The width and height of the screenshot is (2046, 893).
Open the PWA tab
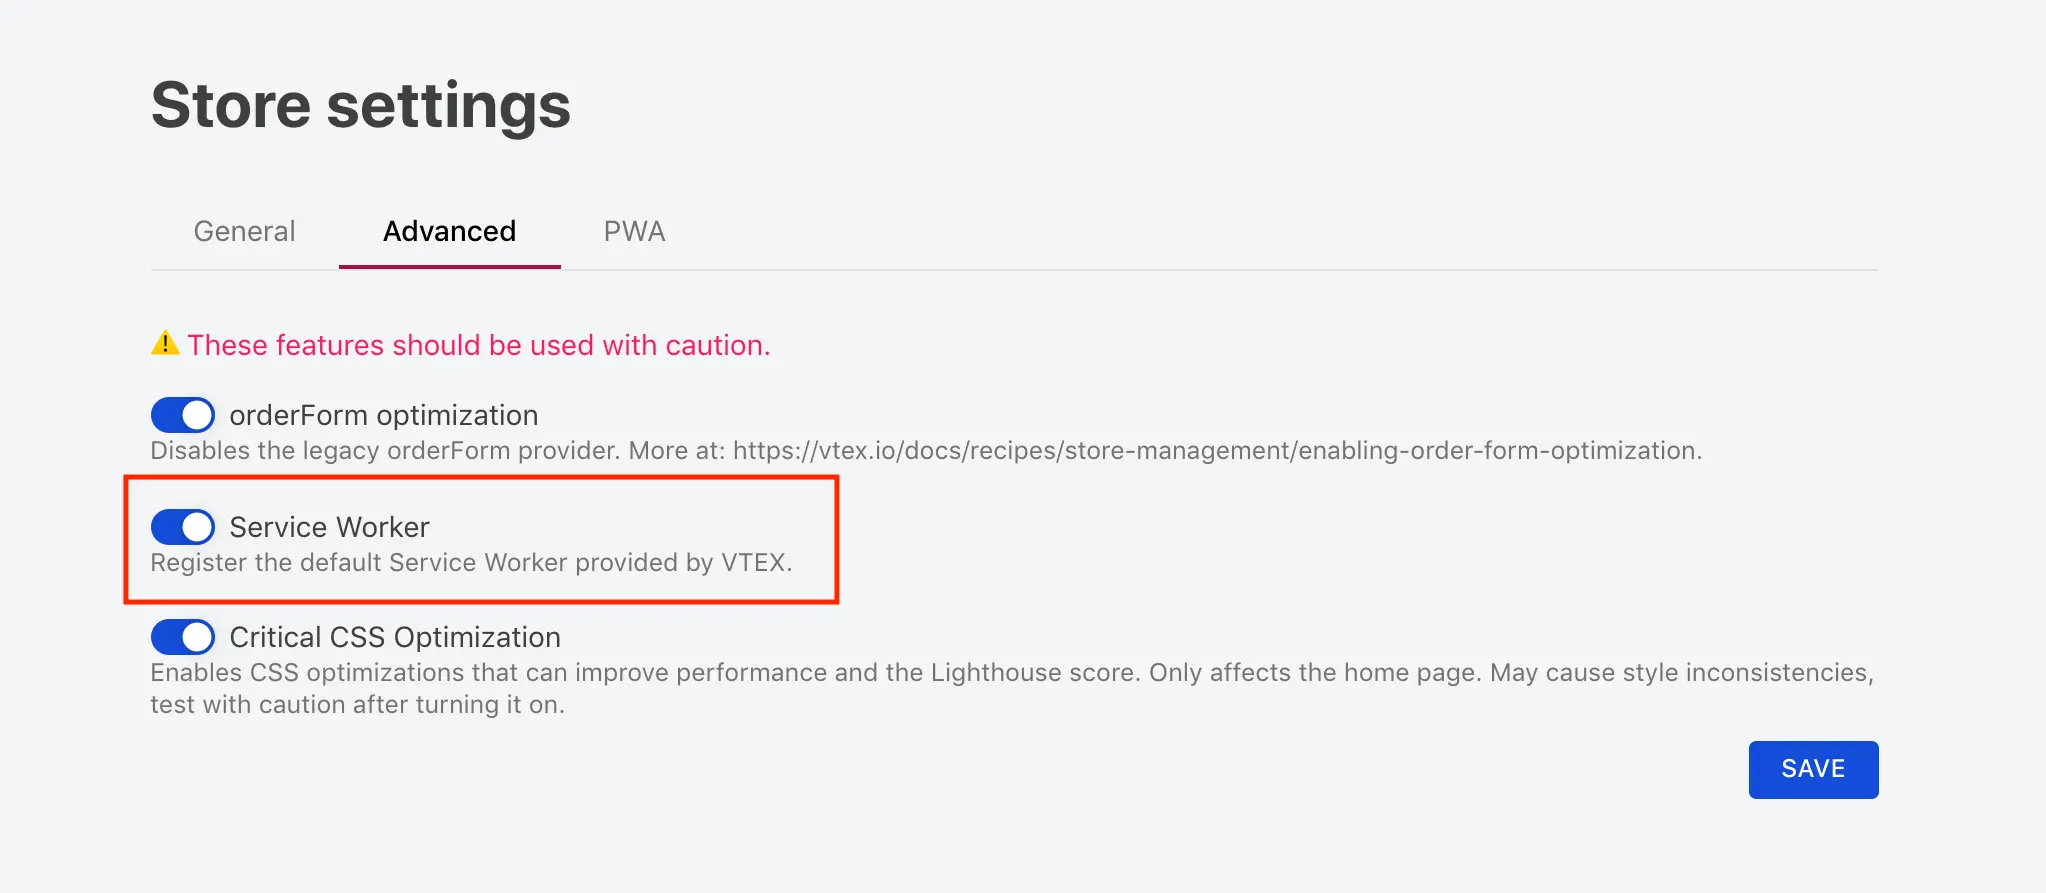634,232
